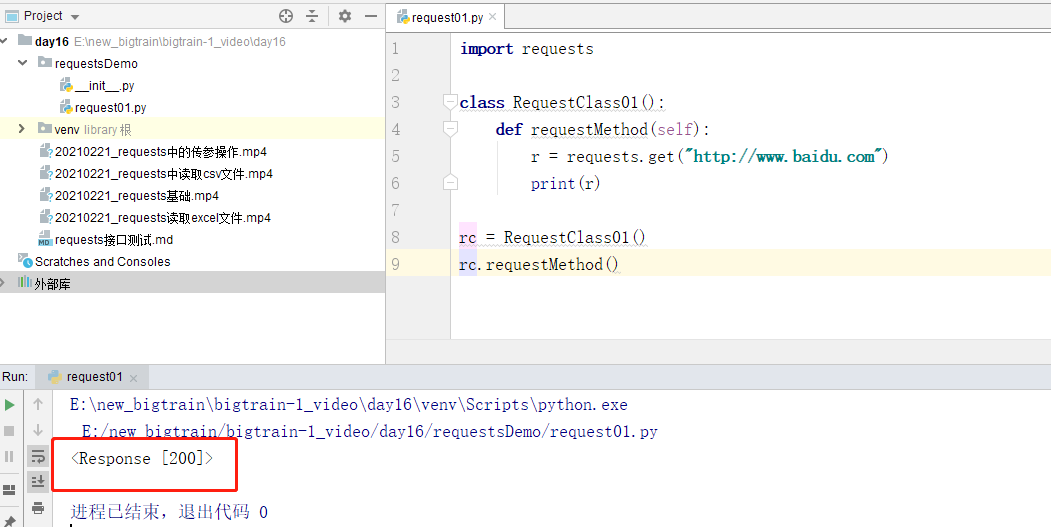This screenshot has width=1051, height=527.
Task: Click the up arrow in run toolbar
Action: tap(38, 404)
